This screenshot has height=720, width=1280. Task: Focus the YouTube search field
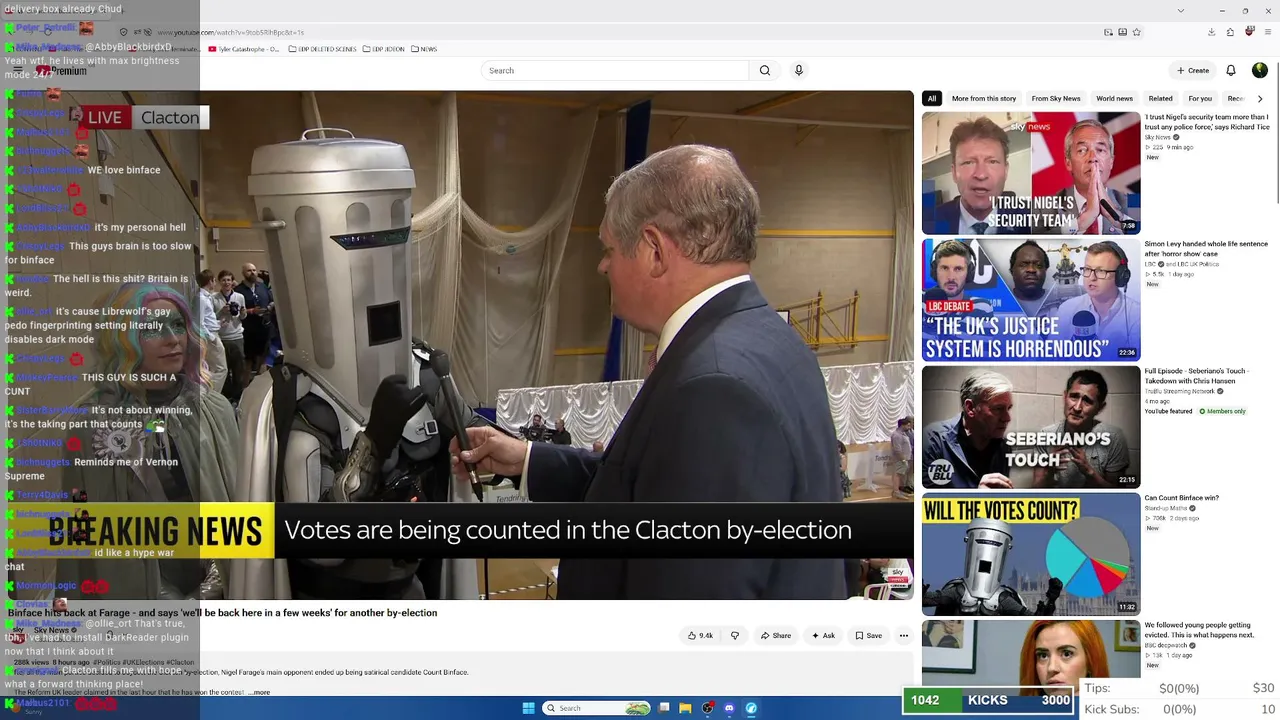click(615, 70)
